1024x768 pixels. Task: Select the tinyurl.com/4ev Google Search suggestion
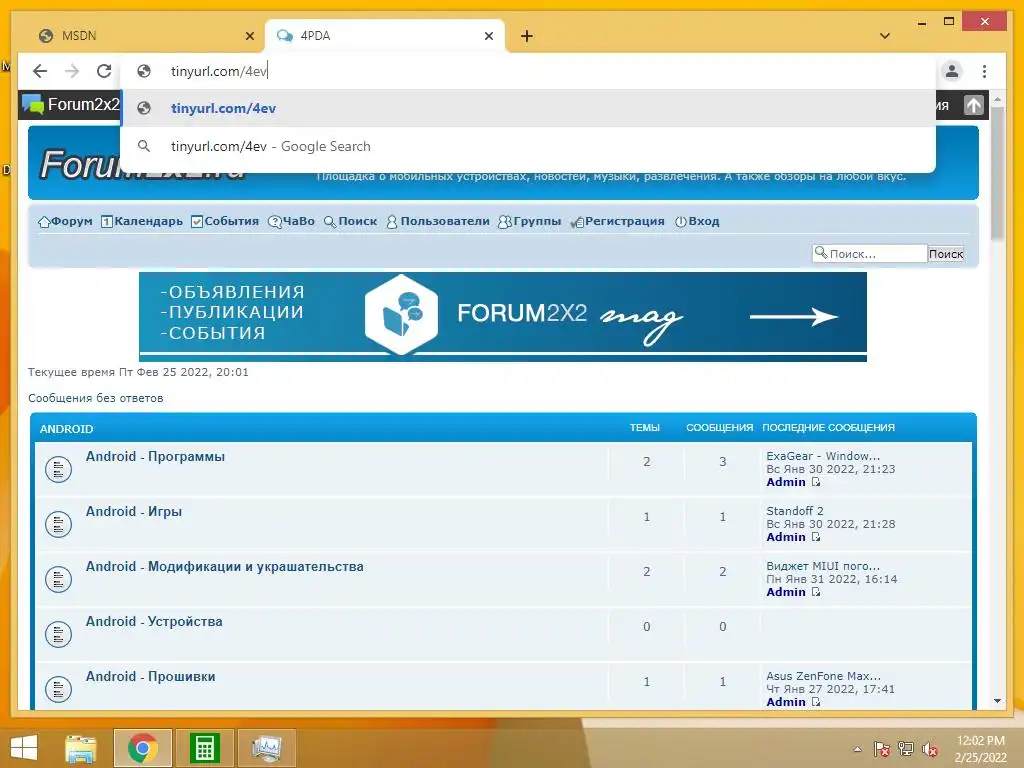(528, 146)
